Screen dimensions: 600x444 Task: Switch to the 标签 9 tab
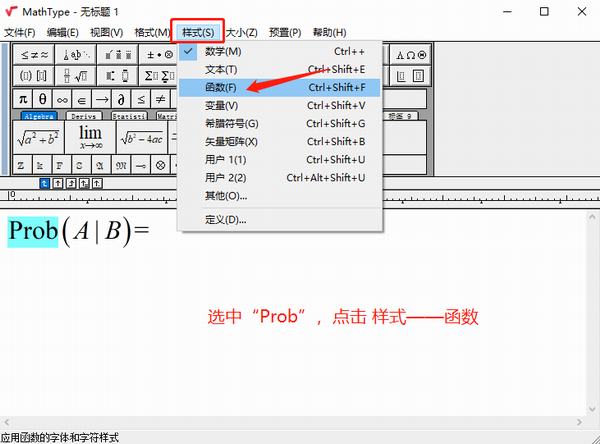point(399,116)
